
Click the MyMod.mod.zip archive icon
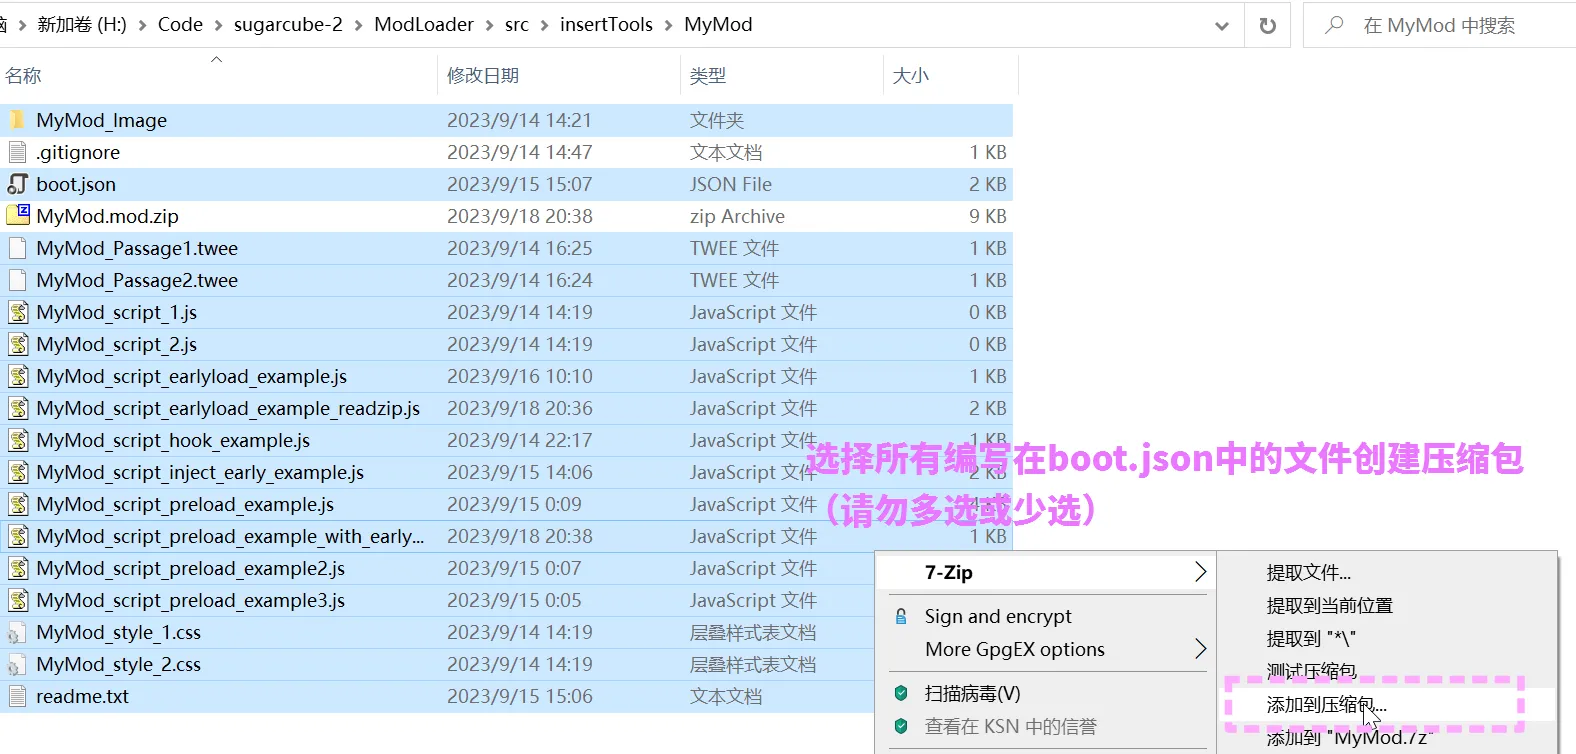point(17,216)
